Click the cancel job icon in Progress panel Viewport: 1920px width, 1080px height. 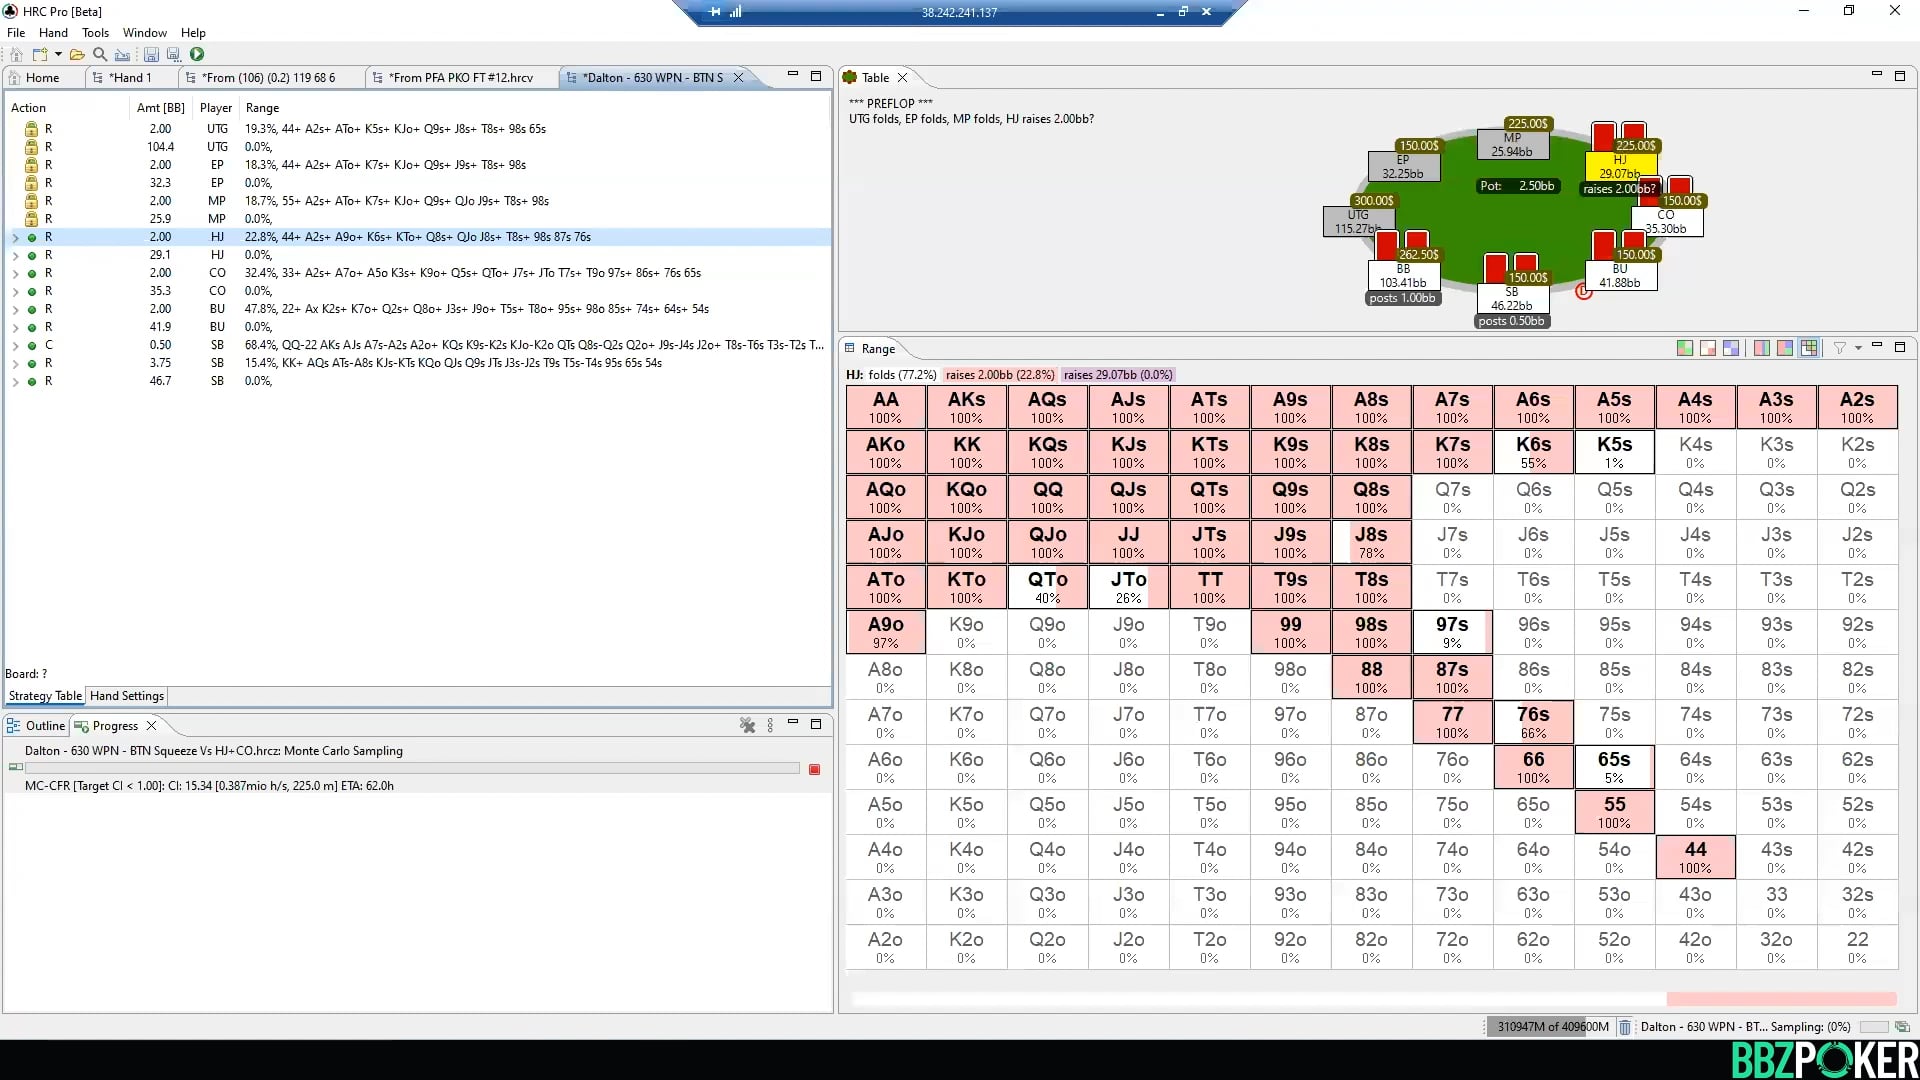click(815, 769)
